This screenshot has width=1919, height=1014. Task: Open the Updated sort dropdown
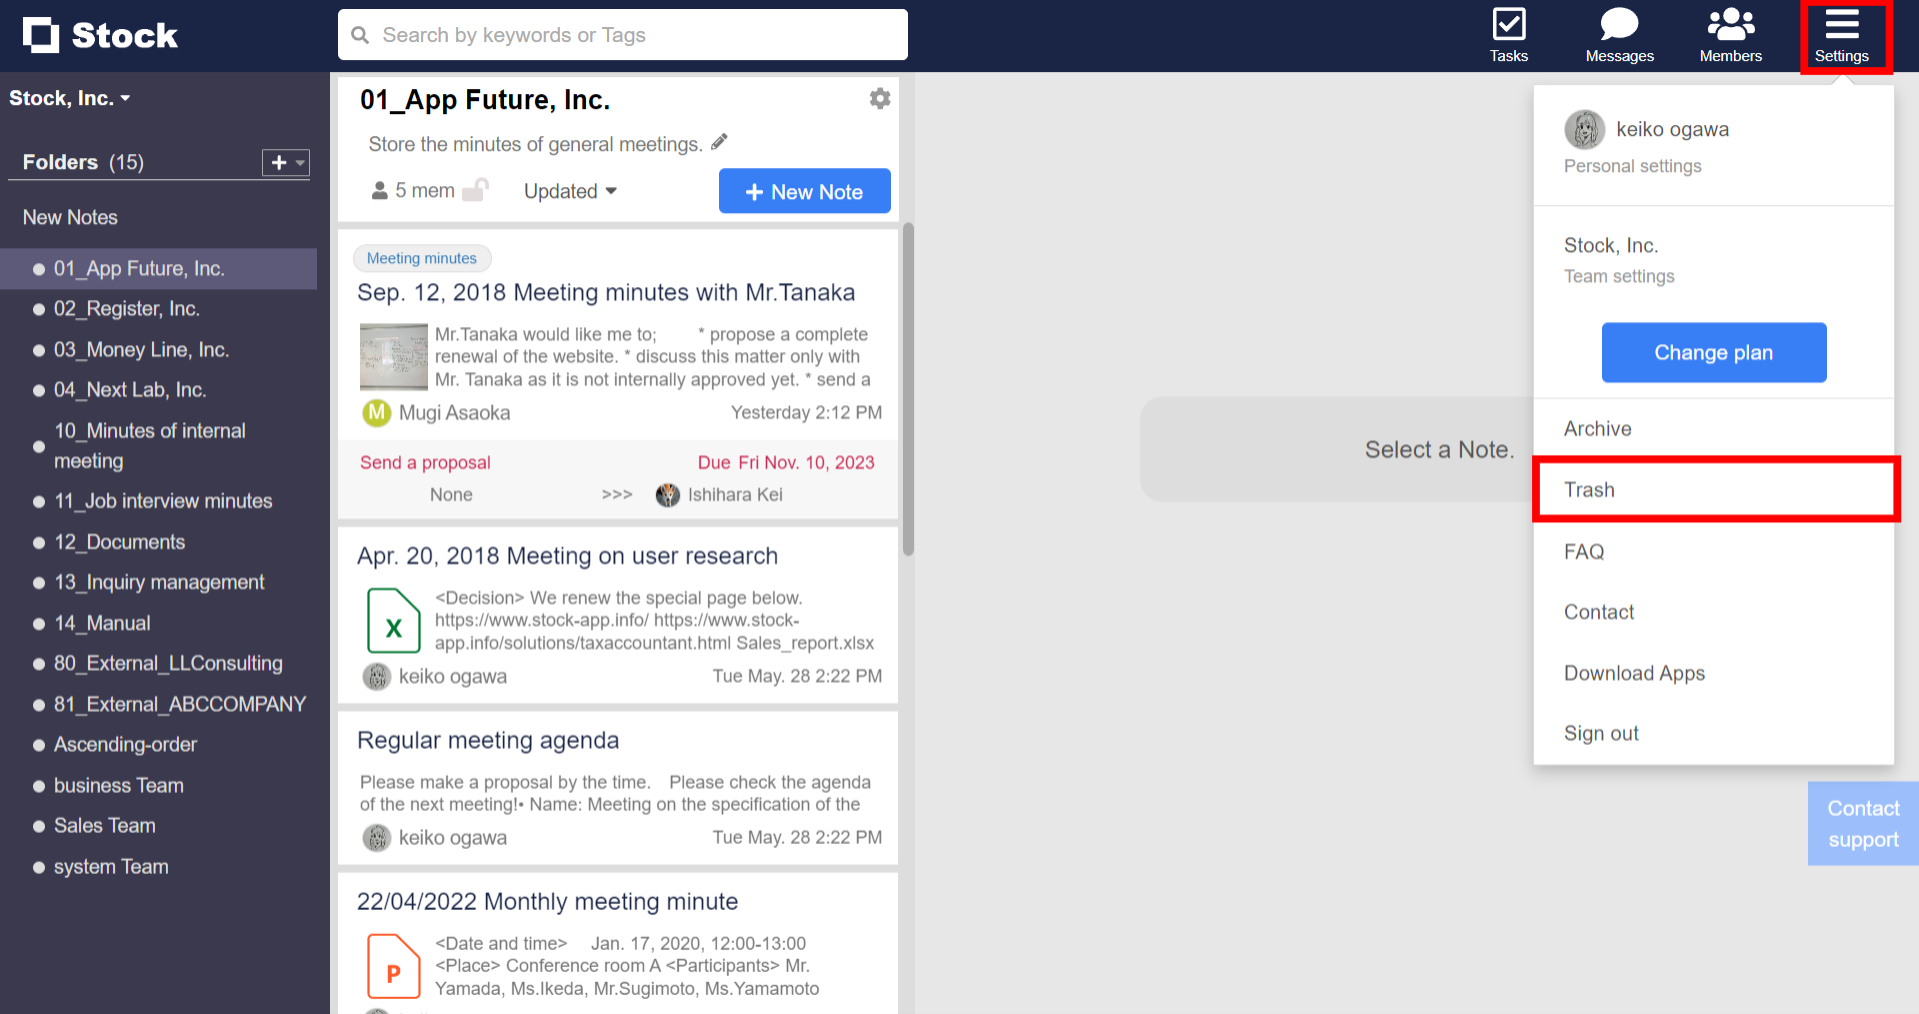[569, 191]
